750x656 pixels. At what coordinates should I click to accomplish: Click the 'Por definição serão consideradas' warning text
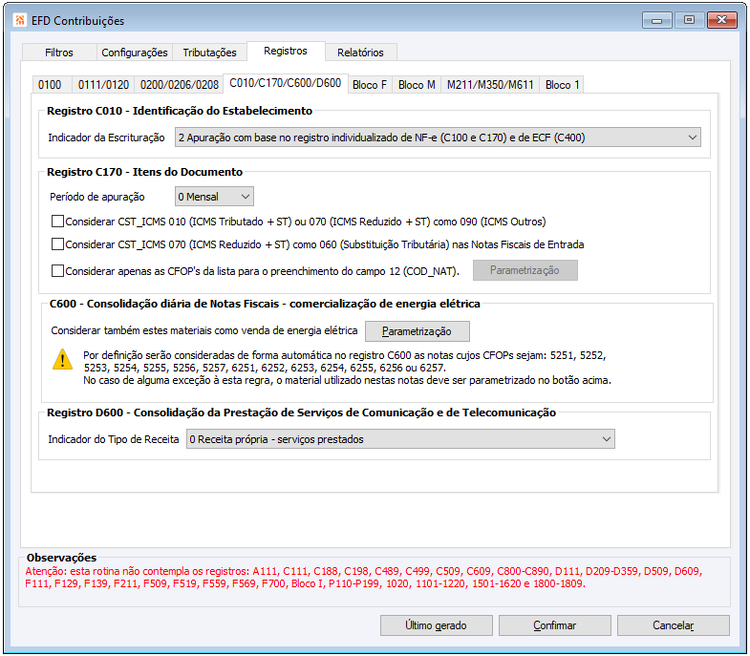[347, 368]
